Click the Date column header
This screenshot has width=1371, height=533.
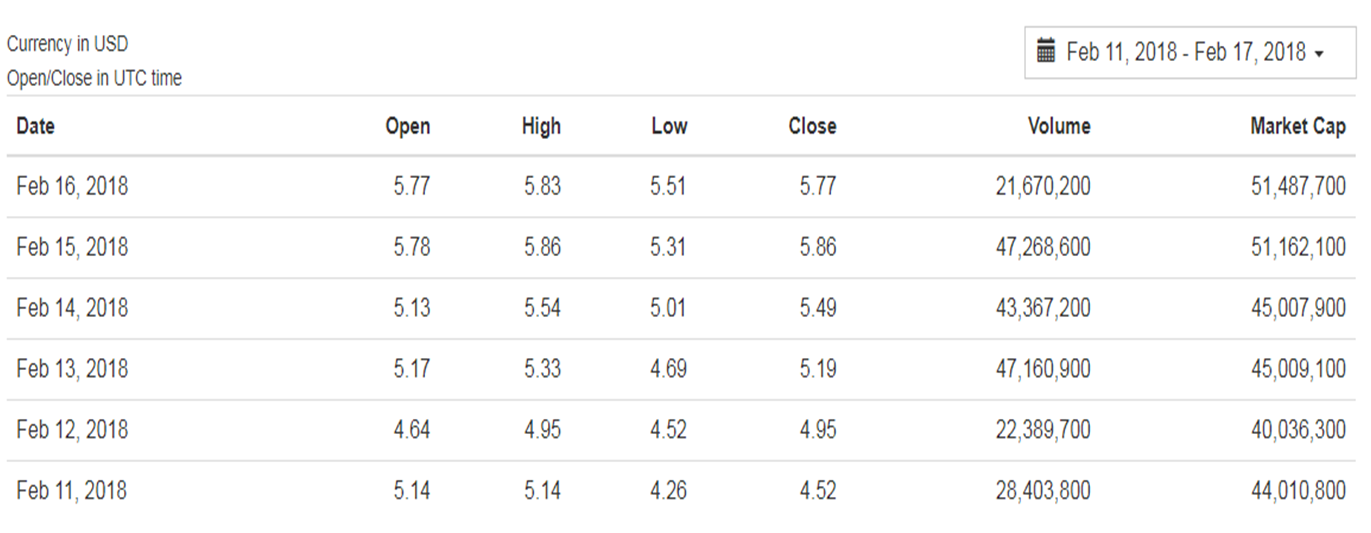pyautogui.click(x=36, y=126)
